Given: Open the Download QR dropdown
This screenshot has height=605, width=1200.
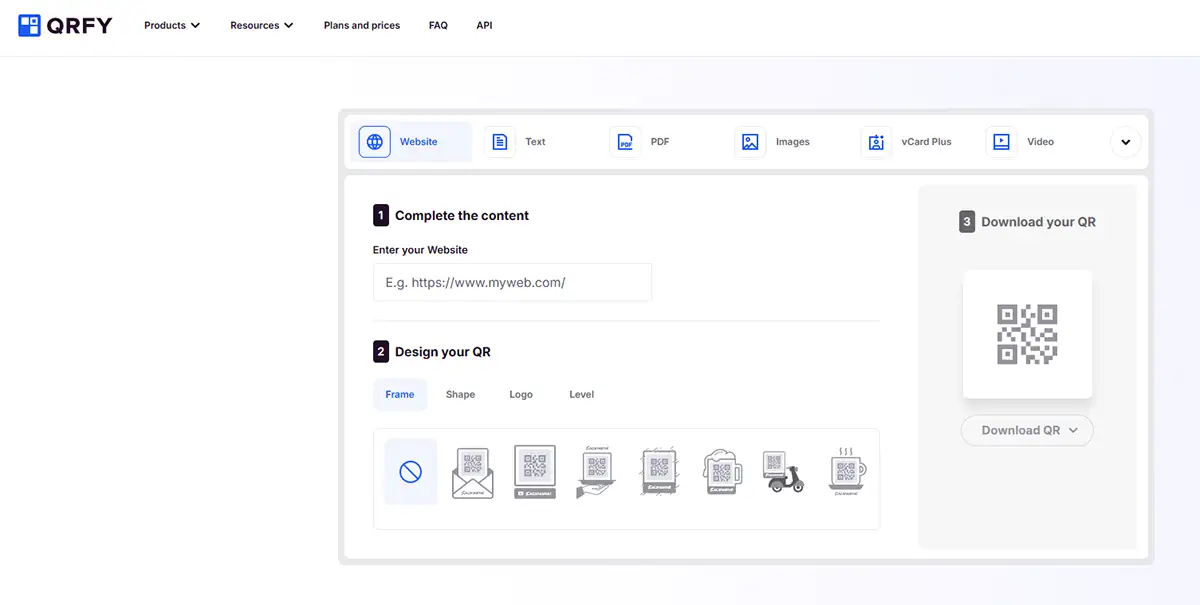Looking at the screenshot, I should [1027, 430].
